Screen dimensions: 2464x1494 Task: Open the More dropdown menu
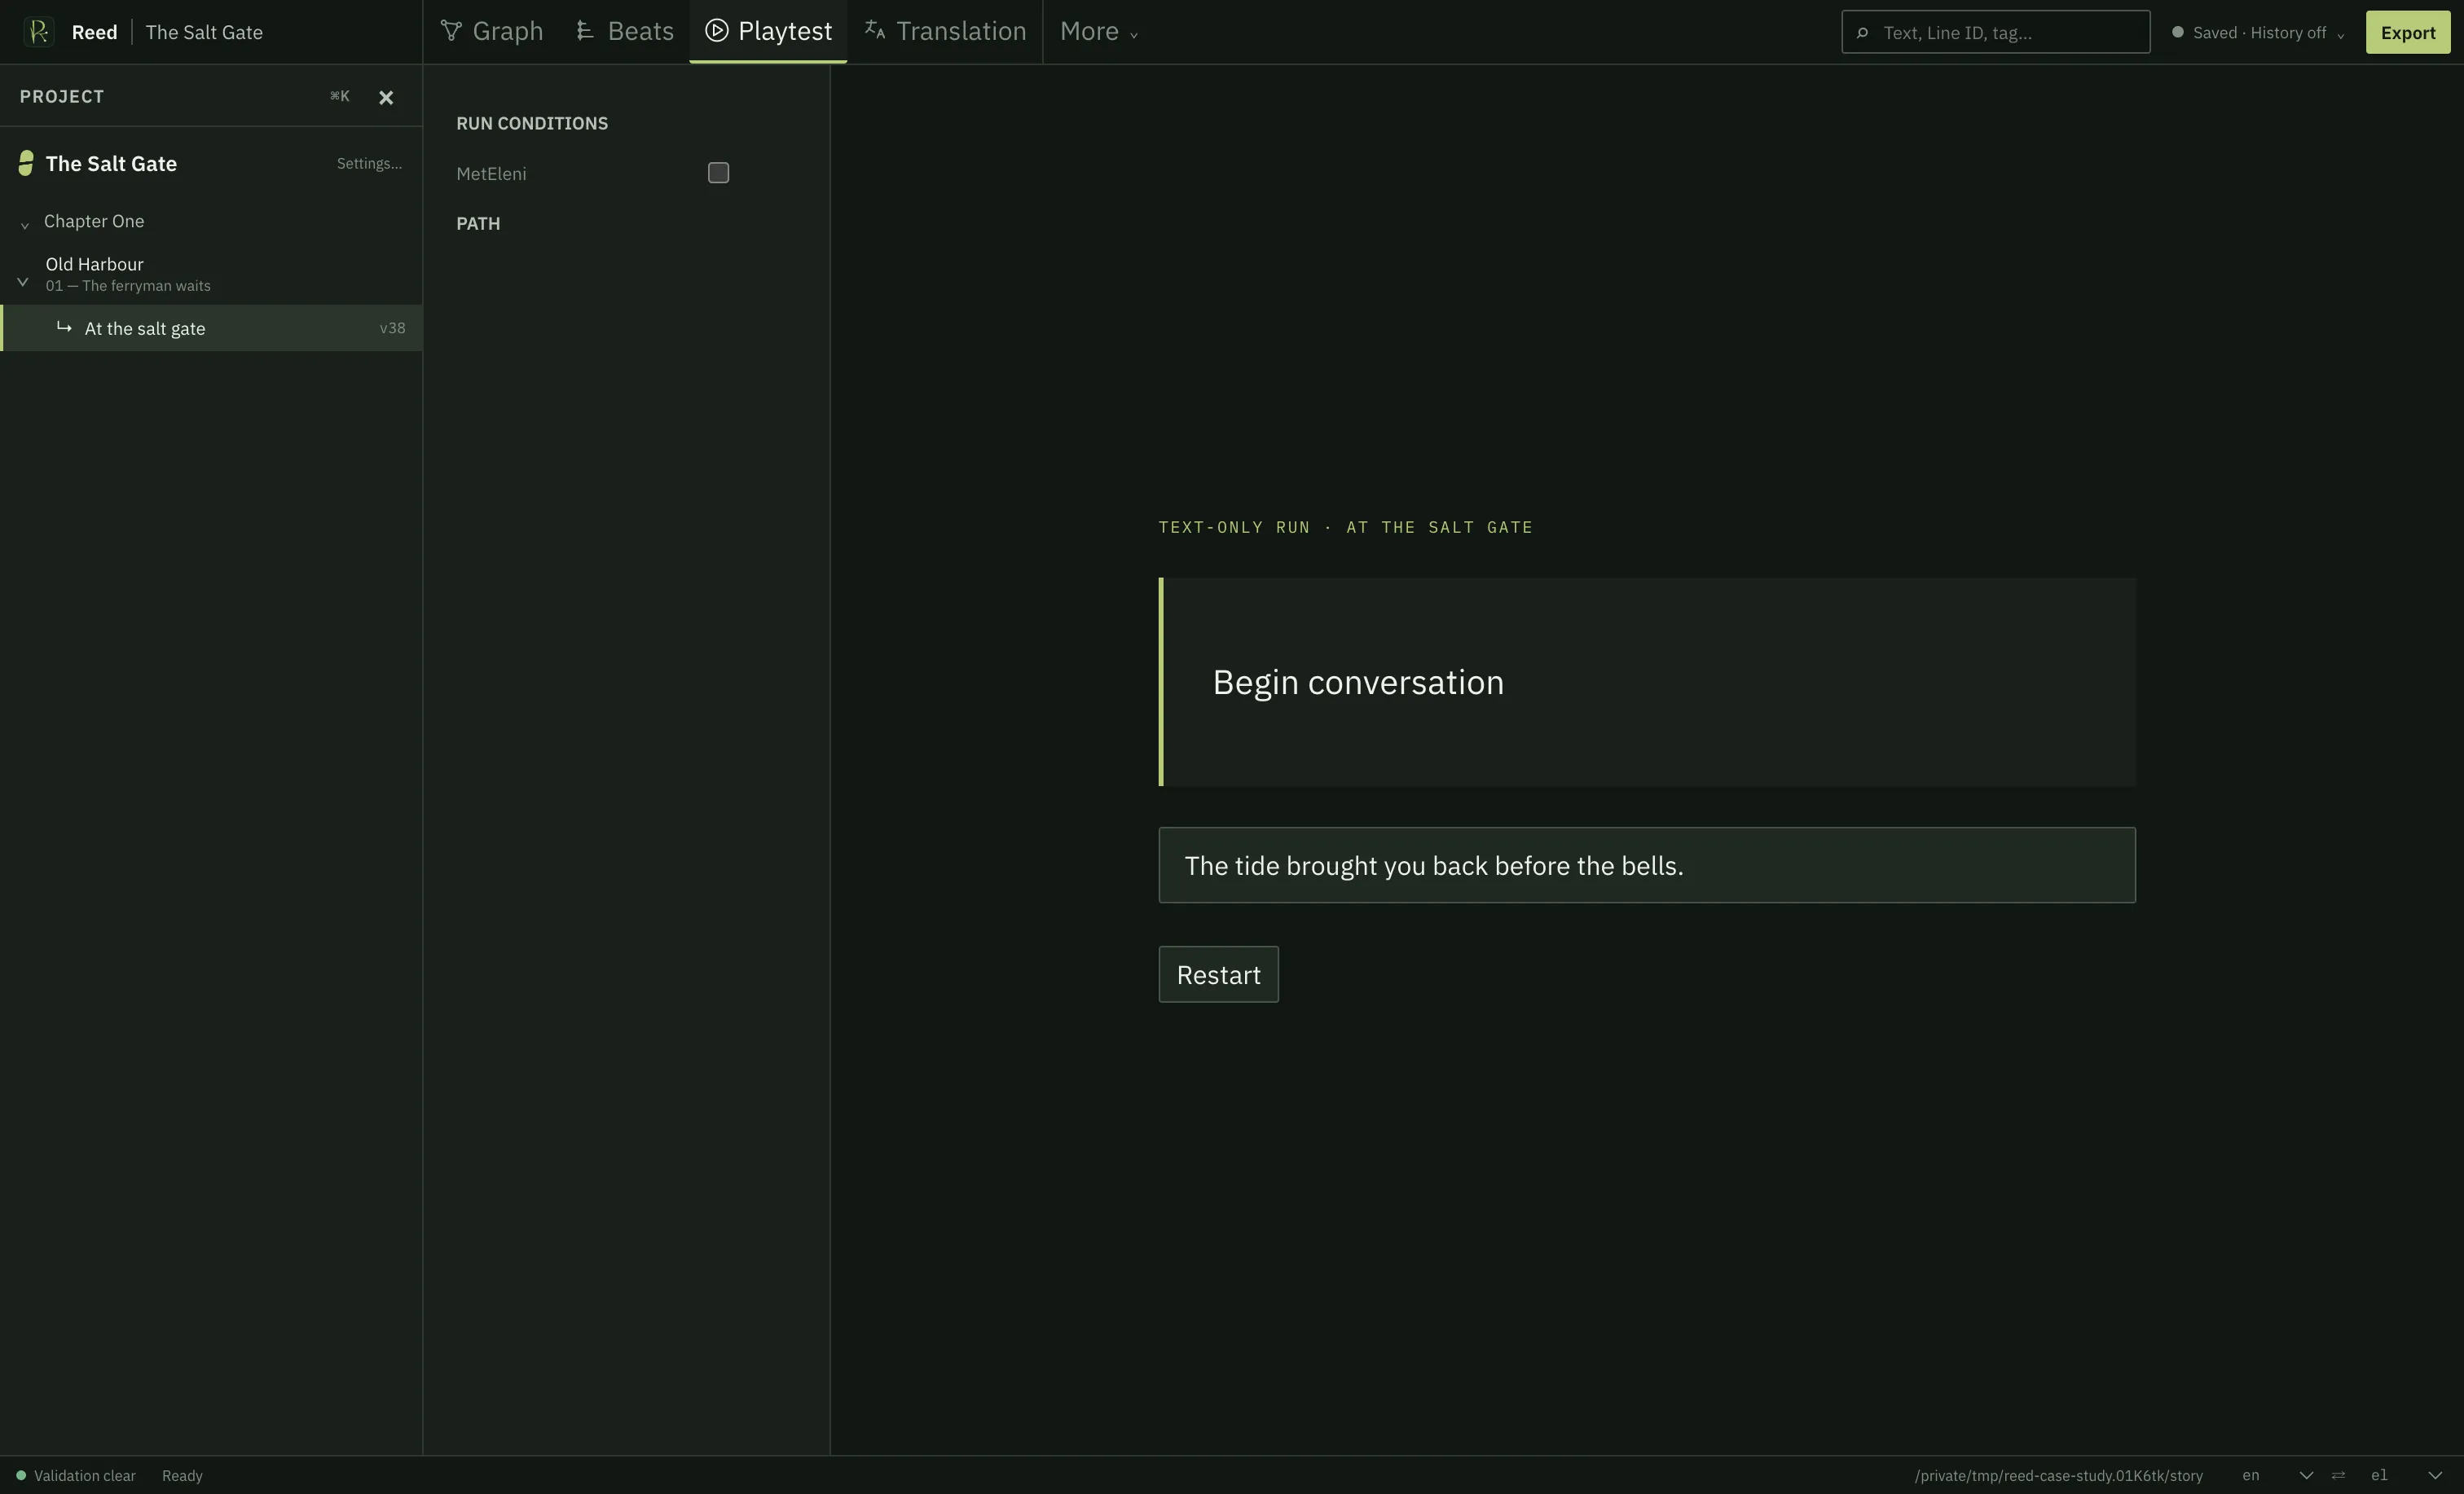click(1098, 32)
